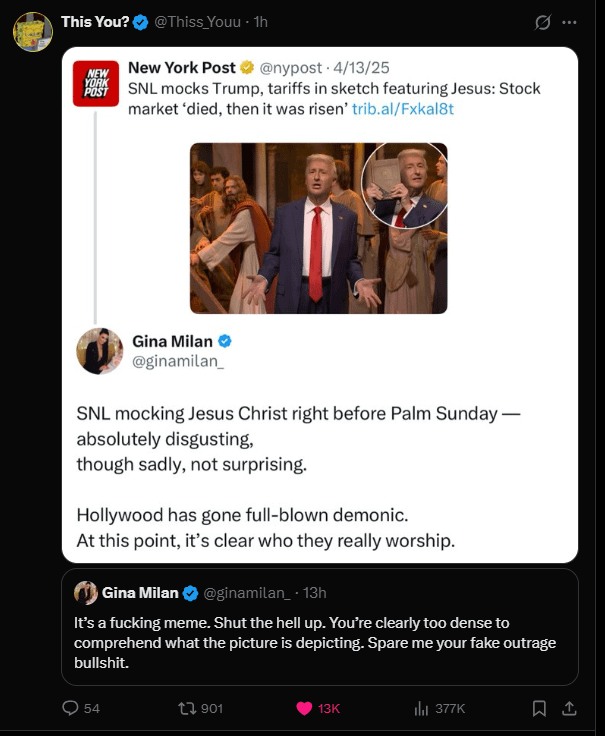Click the reply comment icon
Screen dimensions: 605x736
click(70, 708)
